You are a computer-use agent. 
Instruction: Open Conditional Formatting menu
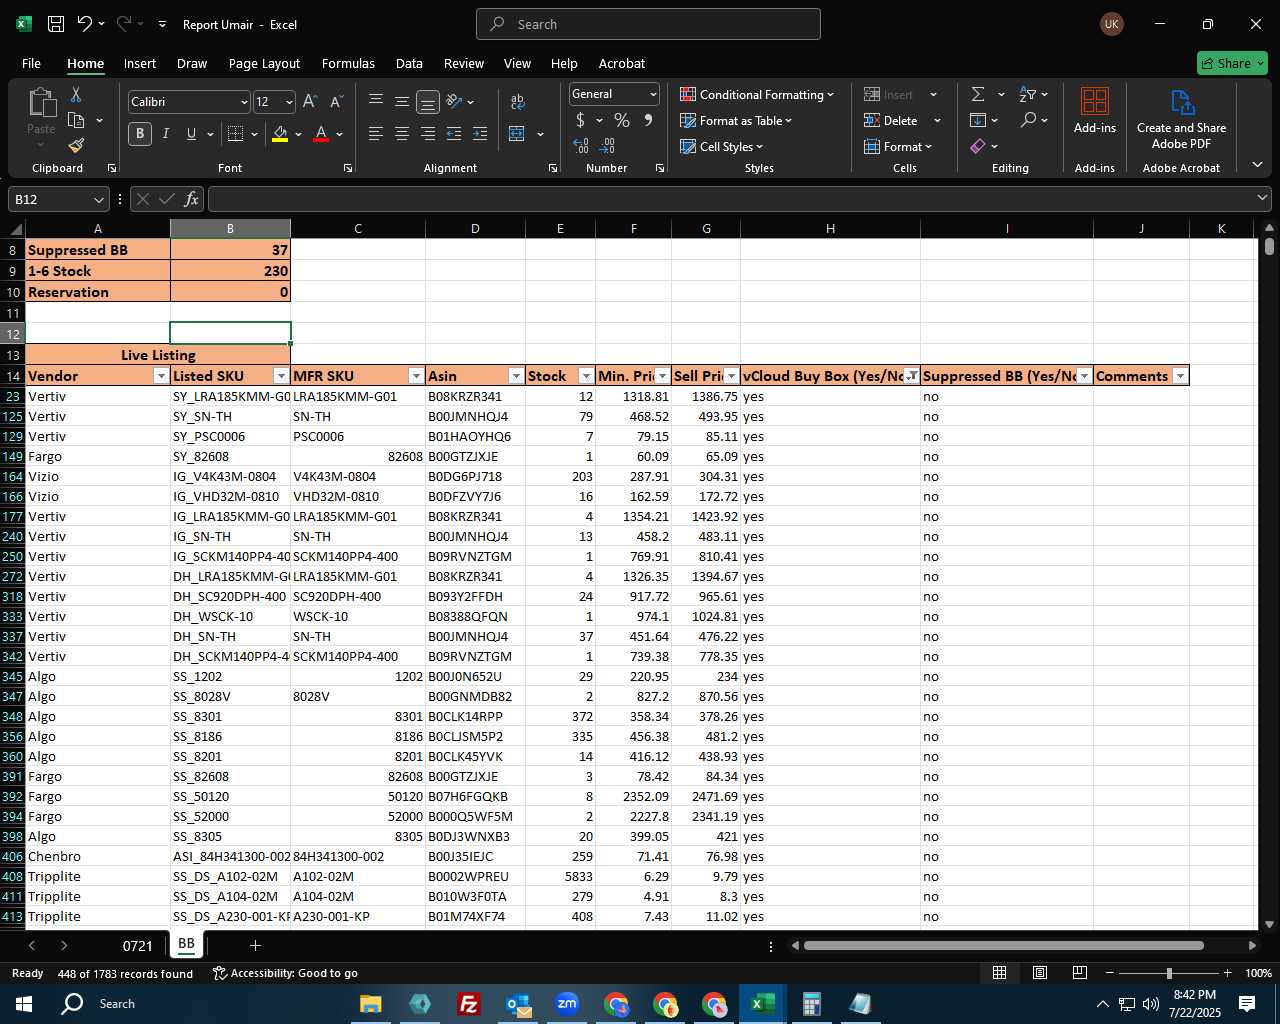point(757,94)
